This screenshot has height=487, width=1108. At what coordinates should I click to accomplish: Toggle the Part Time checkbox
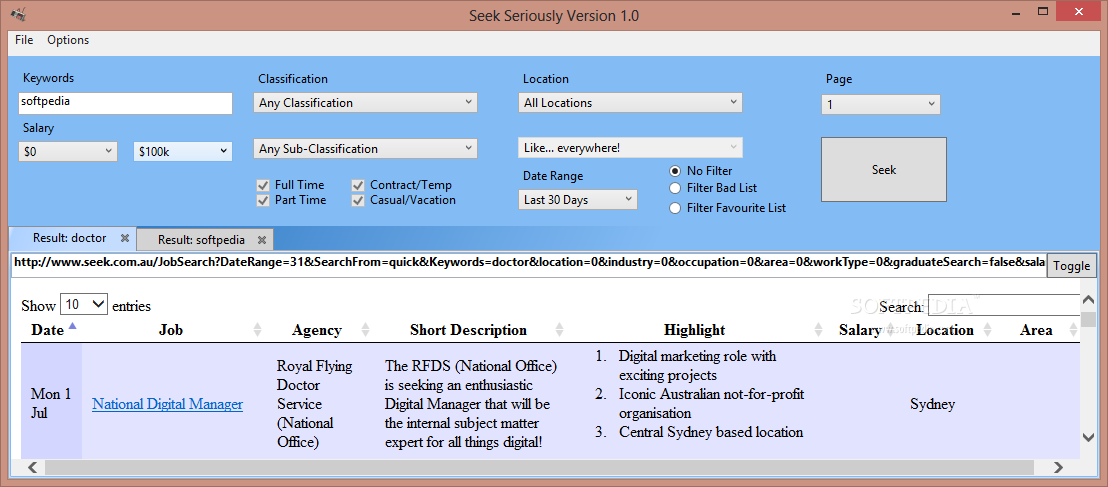264,200
